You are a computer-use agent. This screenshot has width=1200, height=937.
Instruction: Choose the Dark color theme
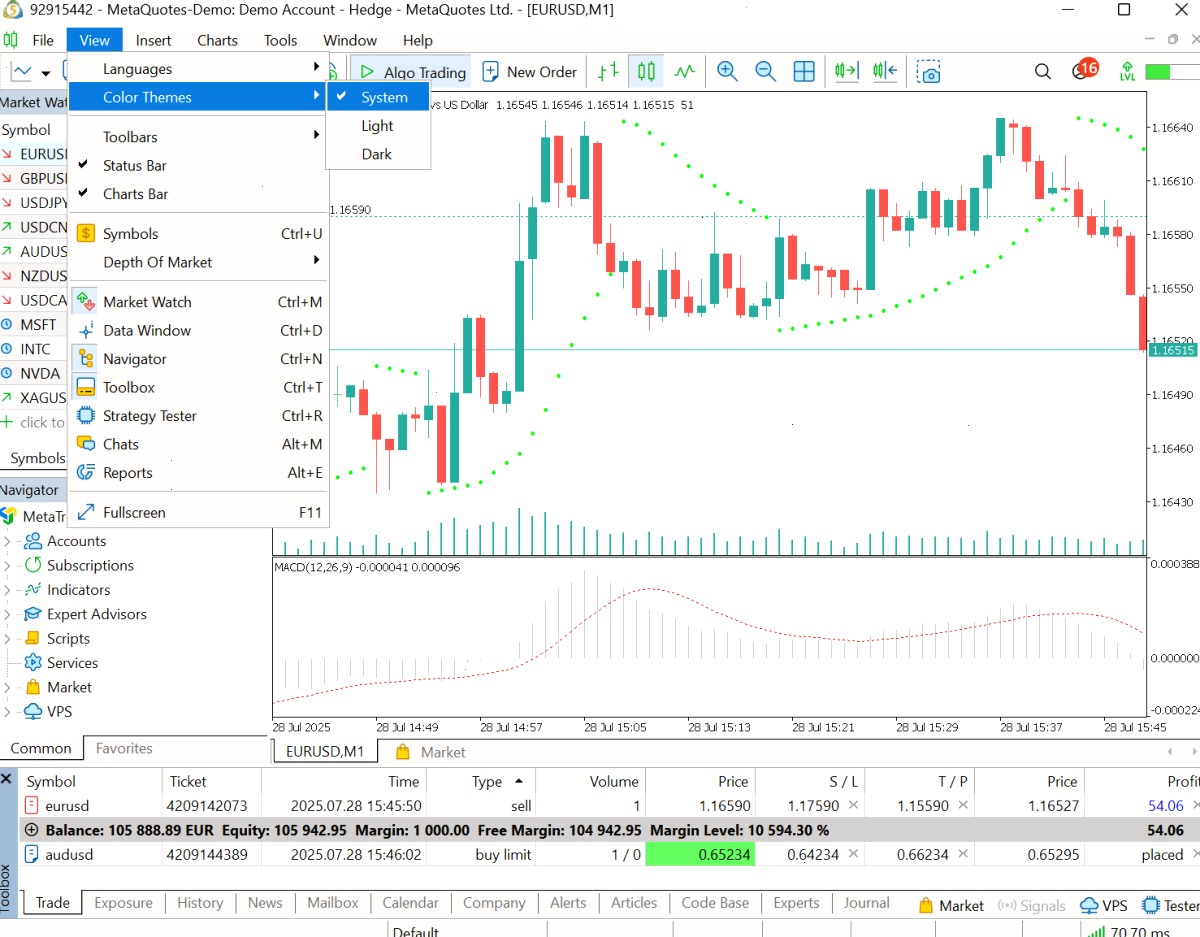(378, 154)
